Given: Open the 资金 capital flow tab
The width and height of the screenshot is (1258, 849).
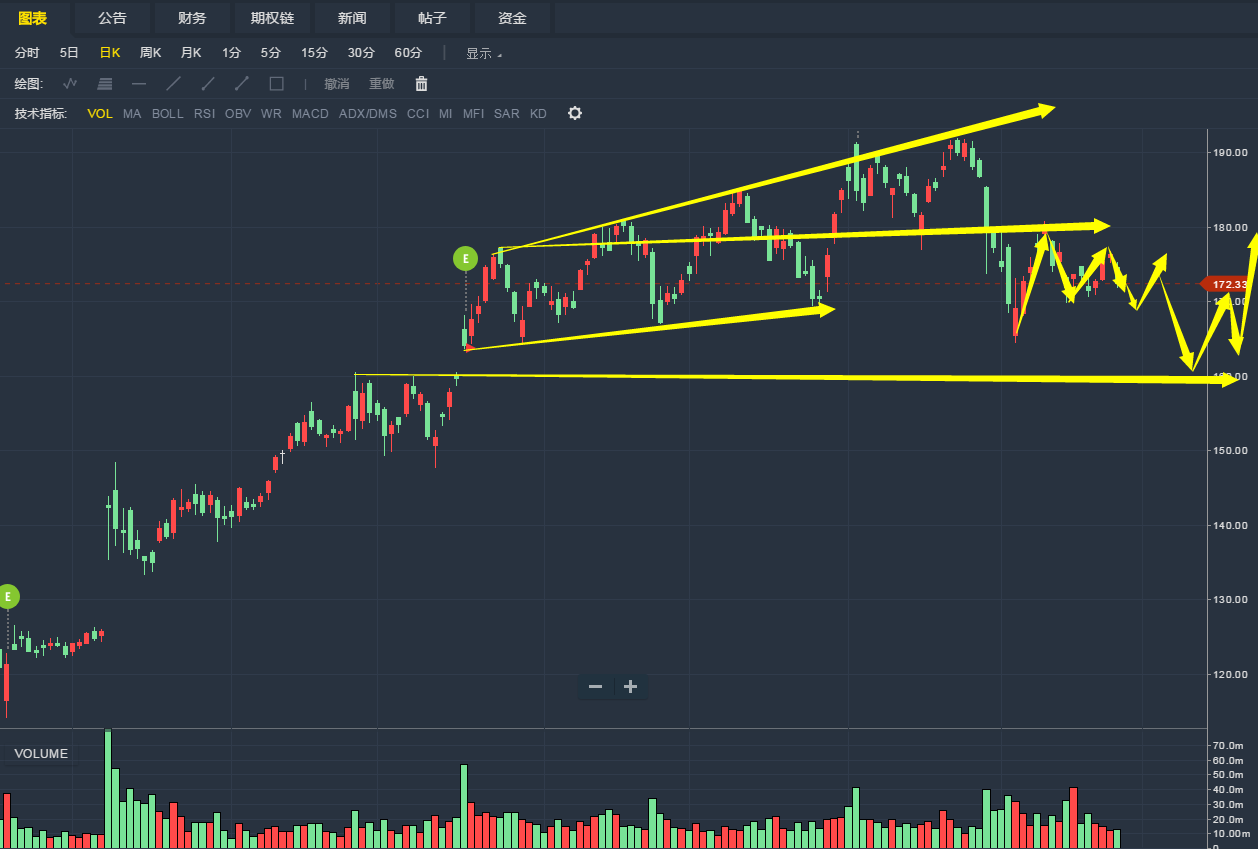Looking at the screenshot, I should tap(512, 18).
